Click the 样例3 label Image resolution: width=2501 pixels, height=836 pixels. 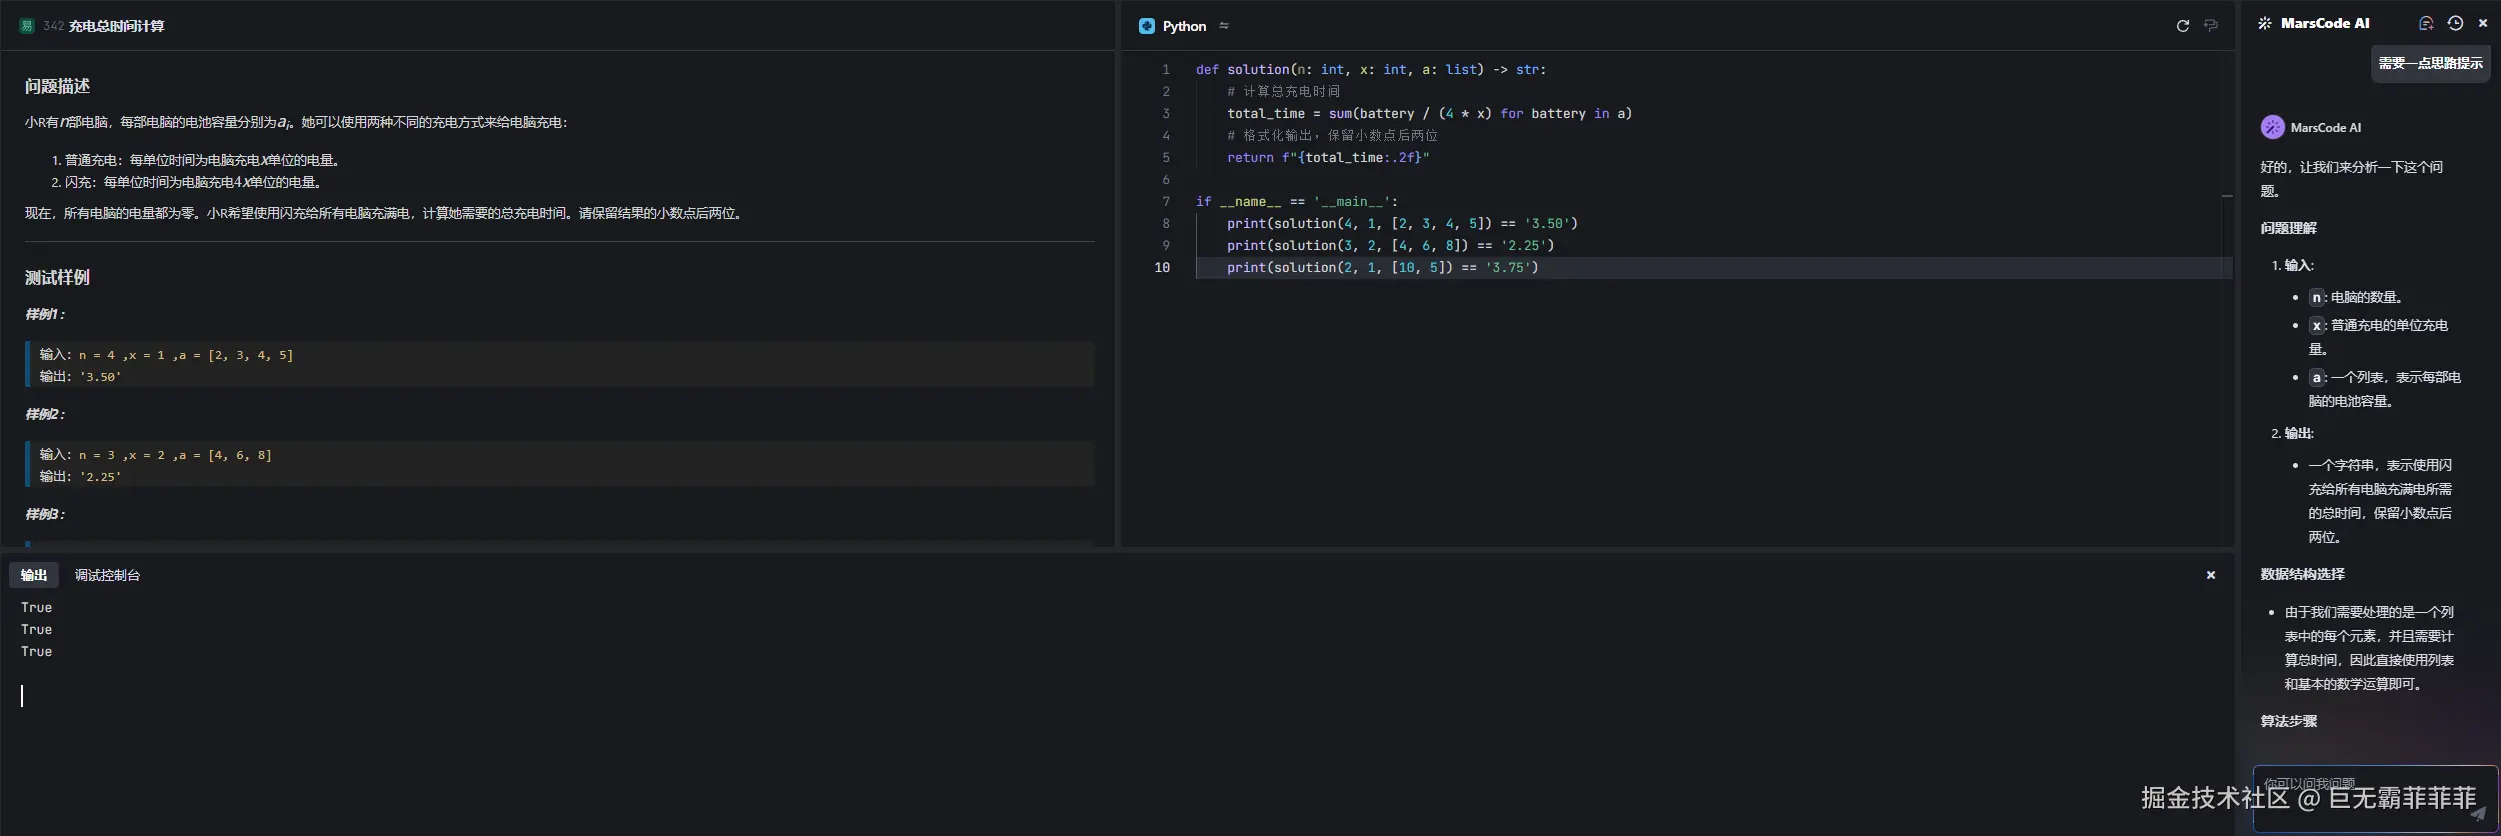click(45, 514)
